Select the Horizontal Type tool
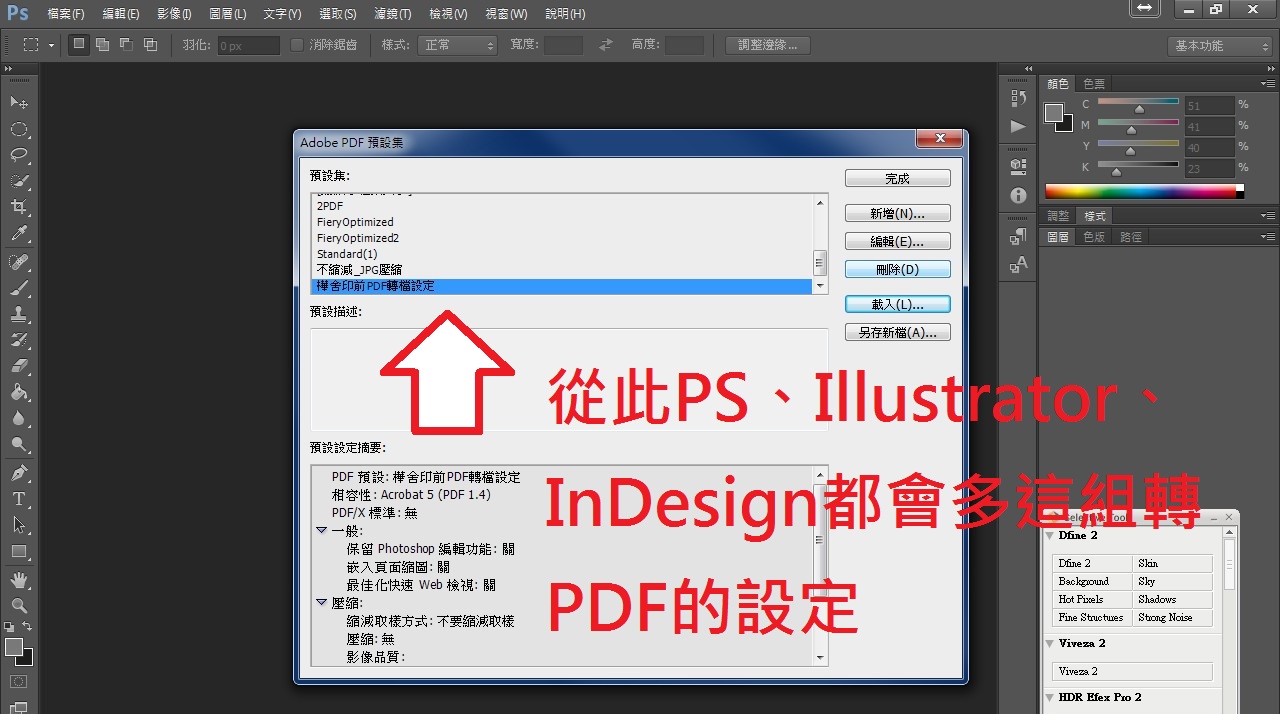Viewport: 1280px width, 714px height. [19, 499]
